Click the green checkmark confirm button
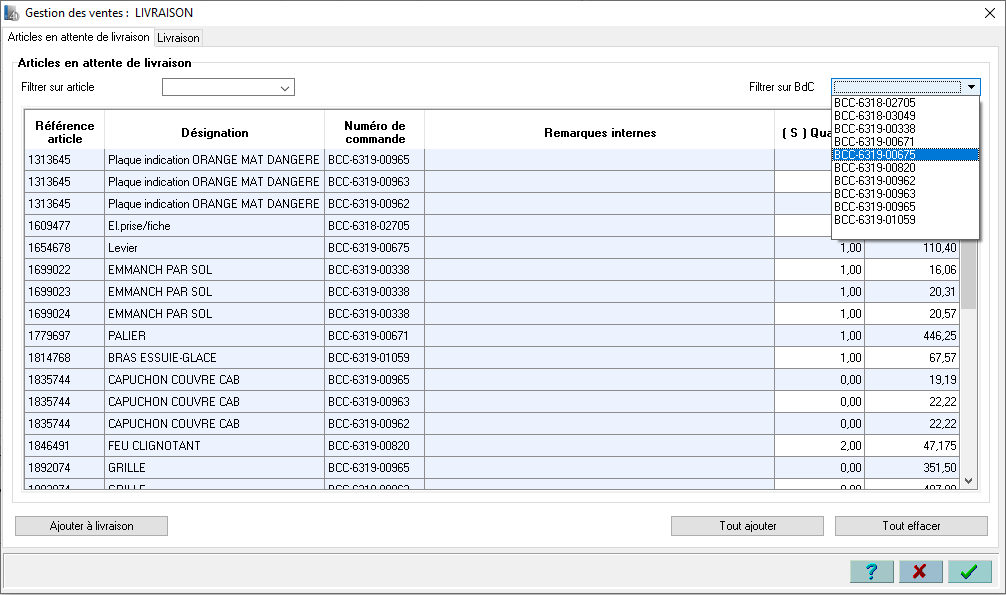 (969, 571)
